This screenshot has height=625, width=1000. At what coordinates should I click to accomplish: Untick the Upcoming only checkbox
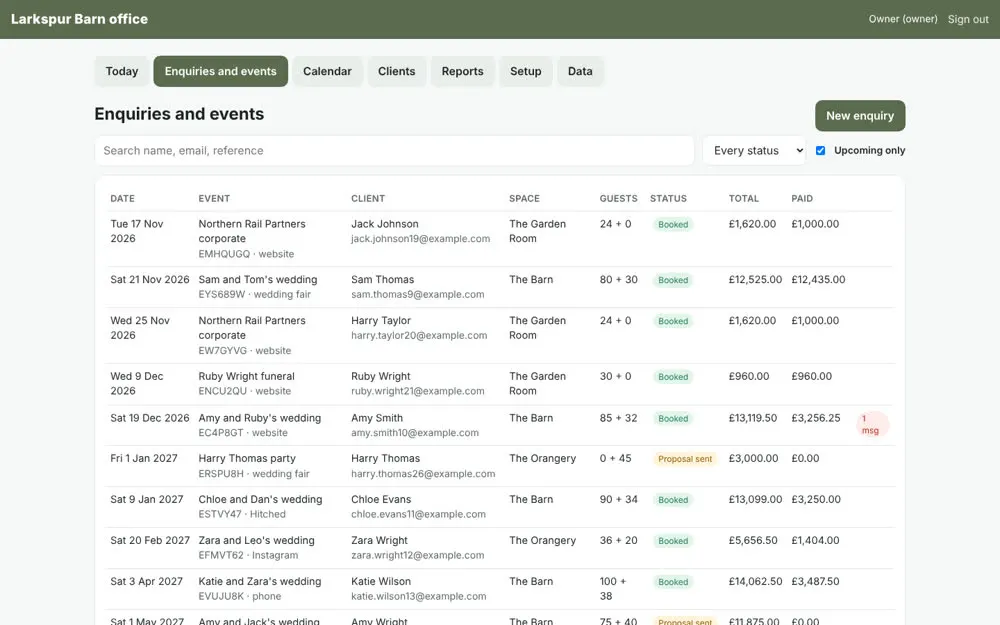(x=820, y=151)
